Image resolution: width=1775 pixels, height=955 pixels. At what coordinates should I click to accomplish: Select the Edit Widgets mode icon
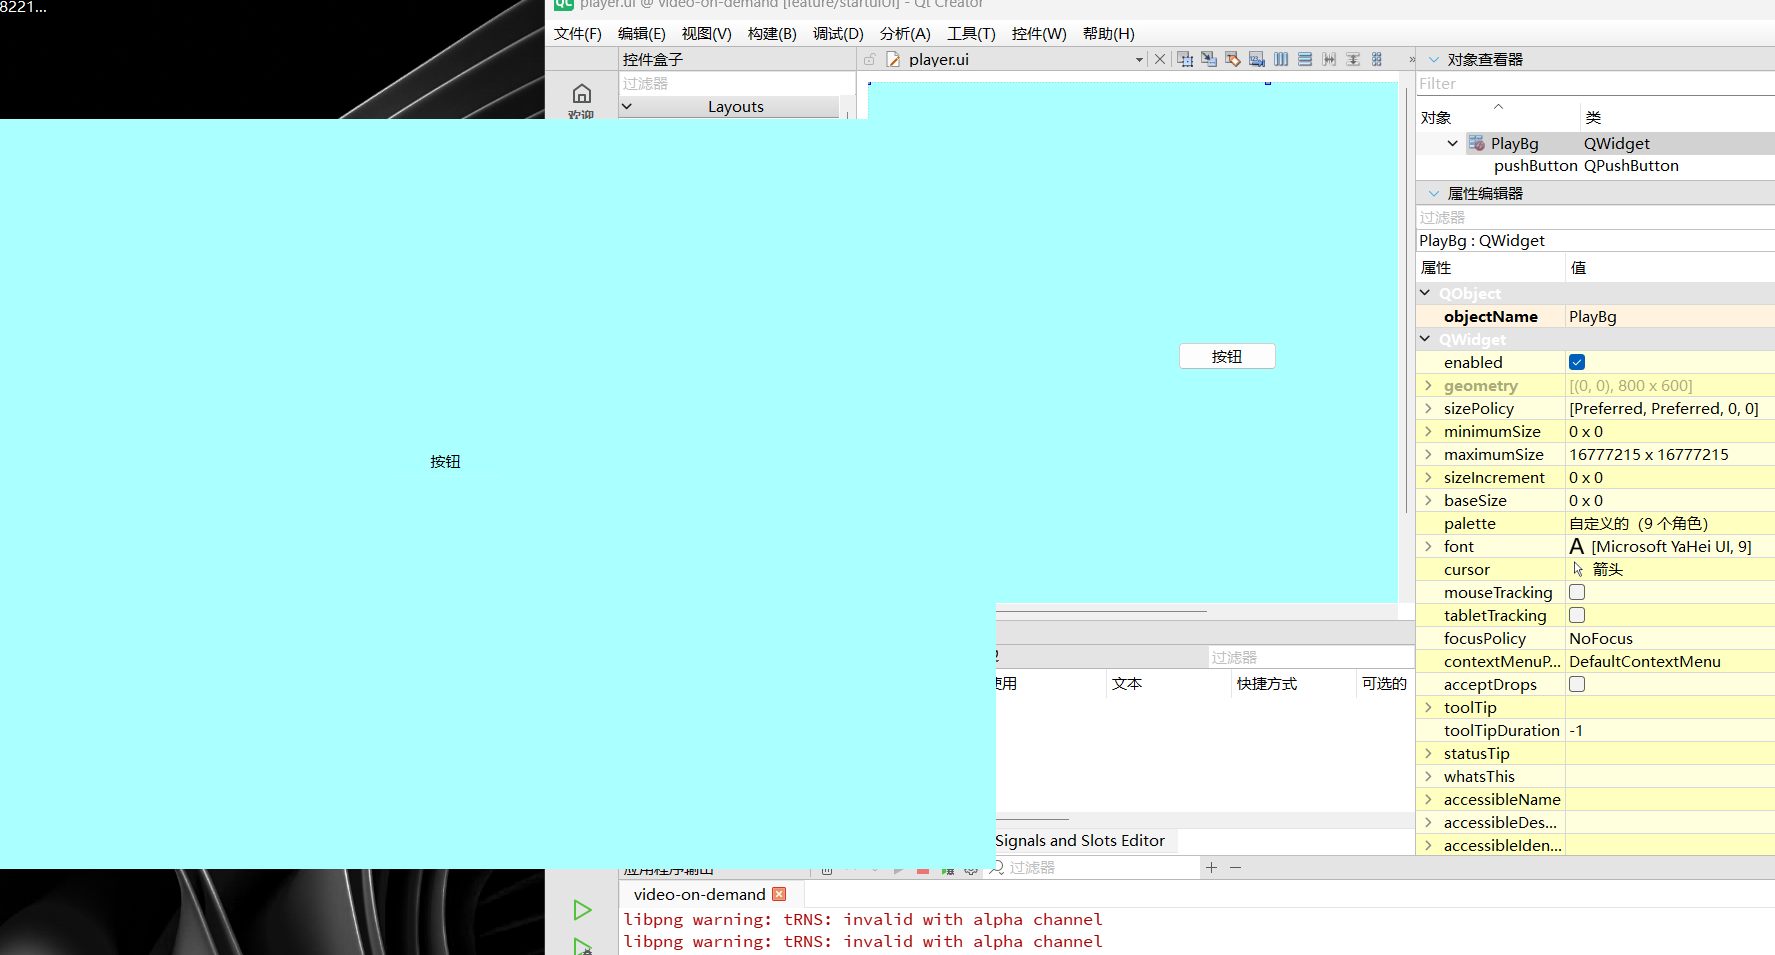(1185, 59)
